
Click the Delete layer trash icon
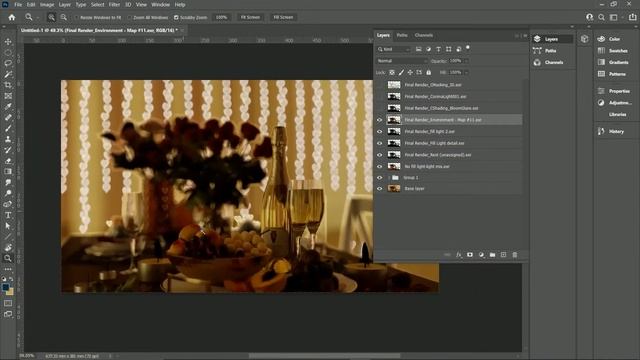pyautogui.click(x=515, y=255)
